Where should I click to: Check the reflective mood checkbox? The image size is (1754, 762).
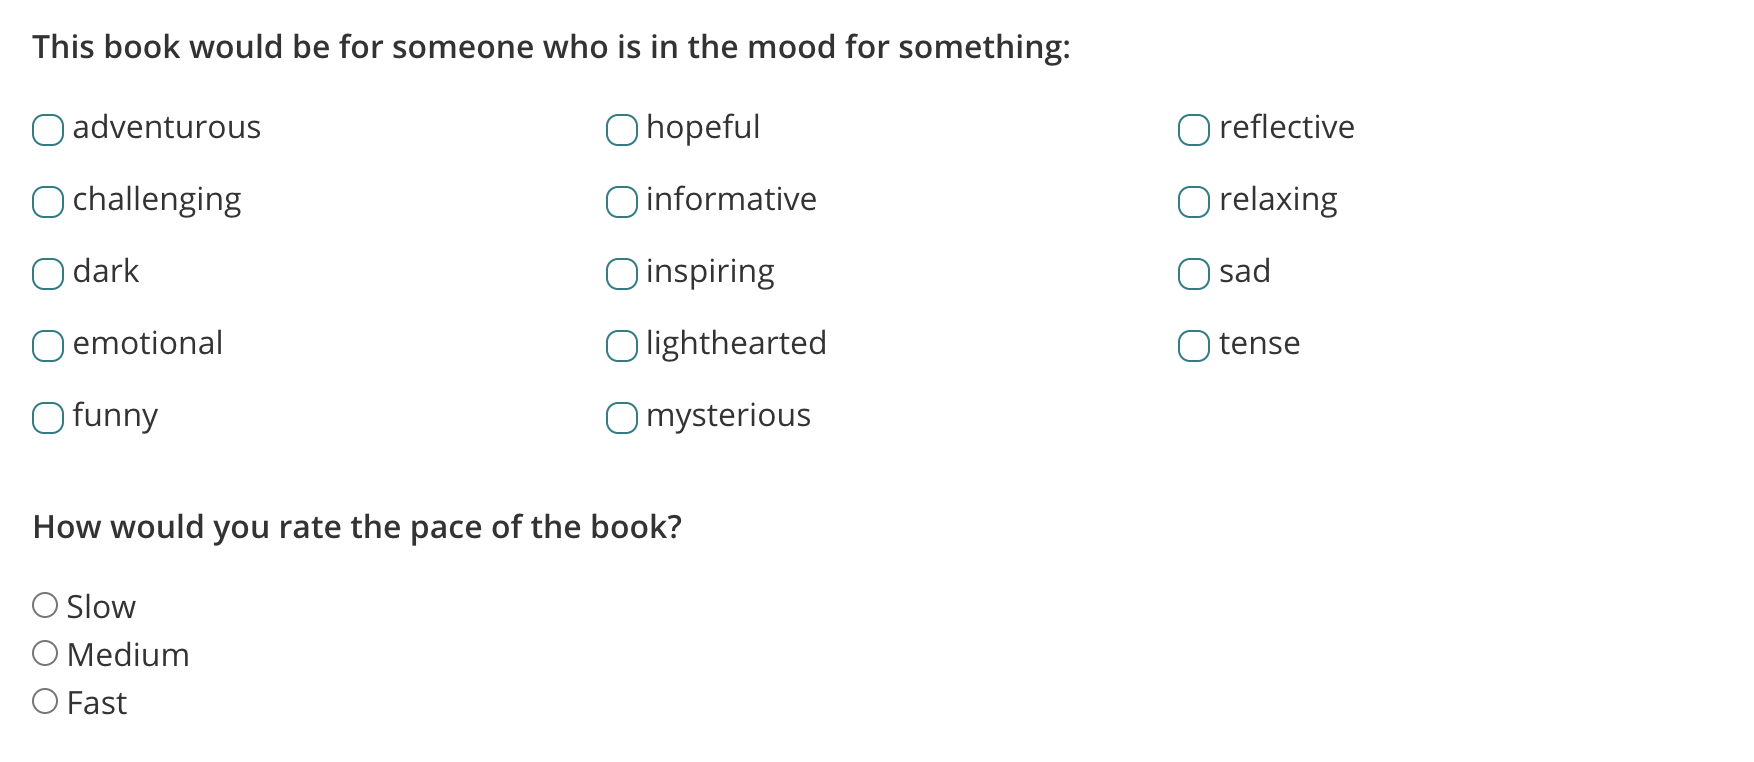point(1193,130)
